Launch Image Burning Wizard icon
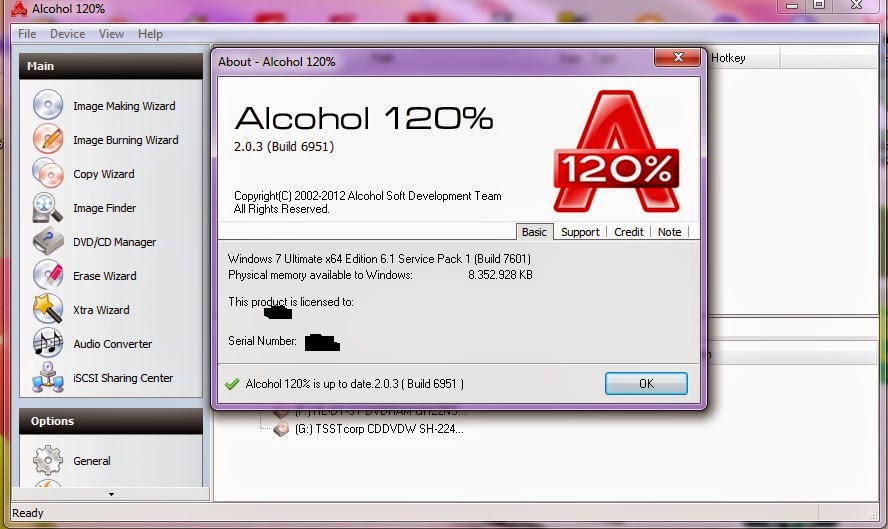 pyautogui.click(x=48, y=139)
